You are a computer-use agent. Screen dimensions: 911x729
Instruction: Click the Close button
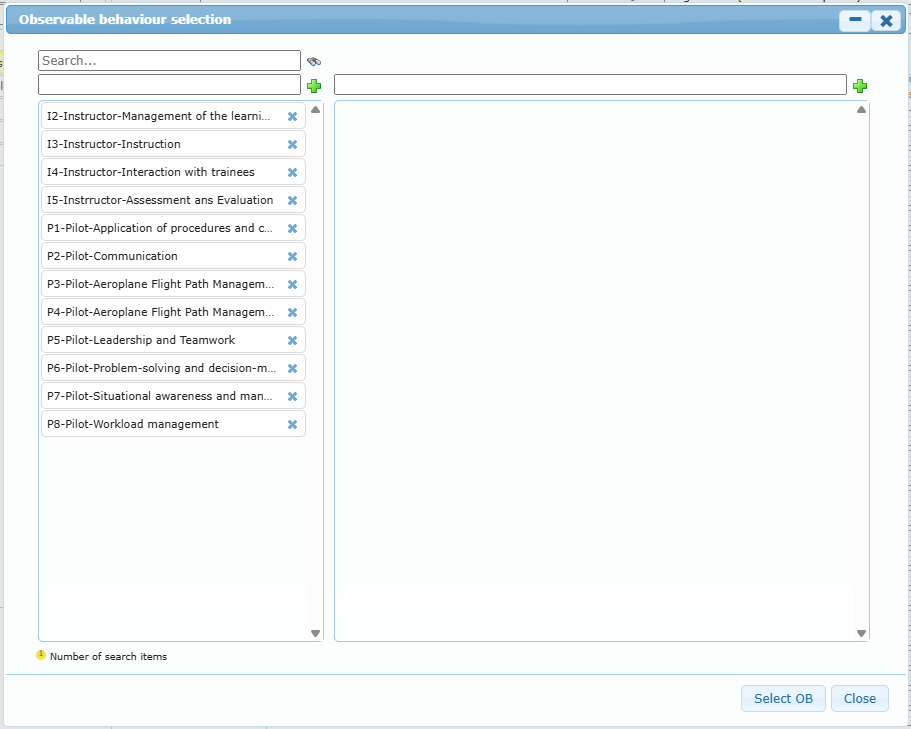point(860,698)
